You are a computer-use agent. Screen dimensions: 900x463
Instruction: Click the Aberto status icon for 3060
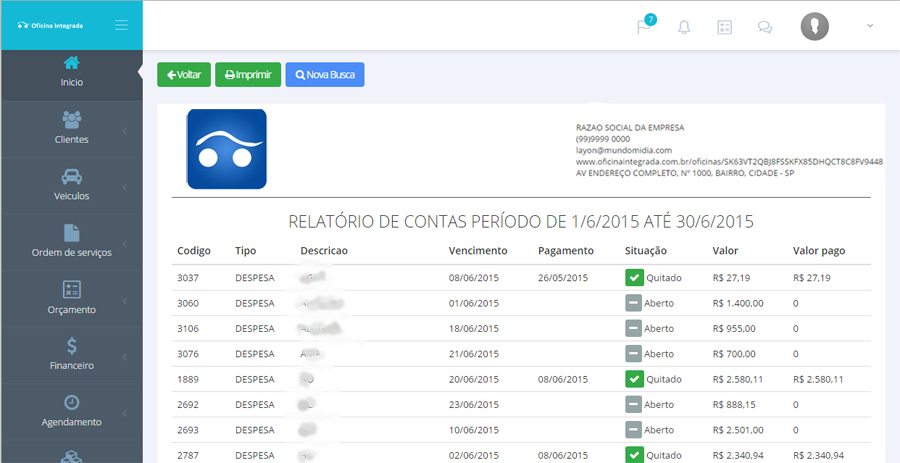click(633, 303)
